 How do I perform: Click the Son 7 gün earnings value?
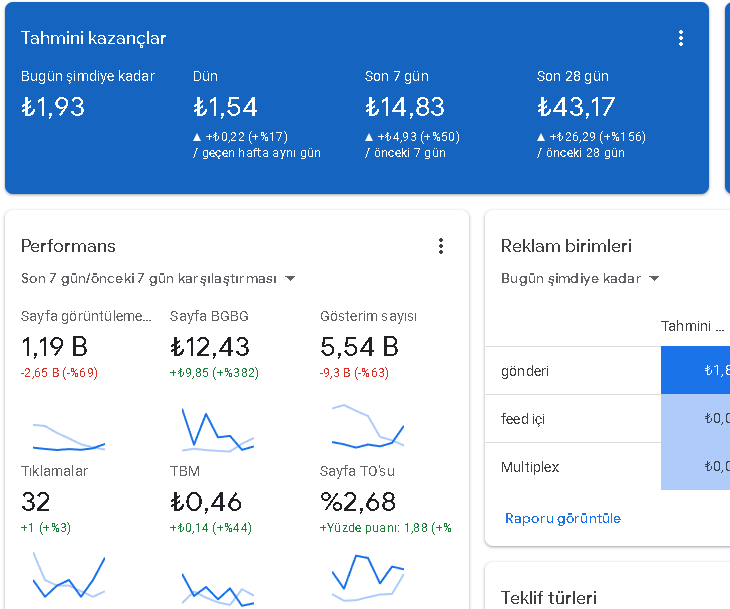(405, 107)
